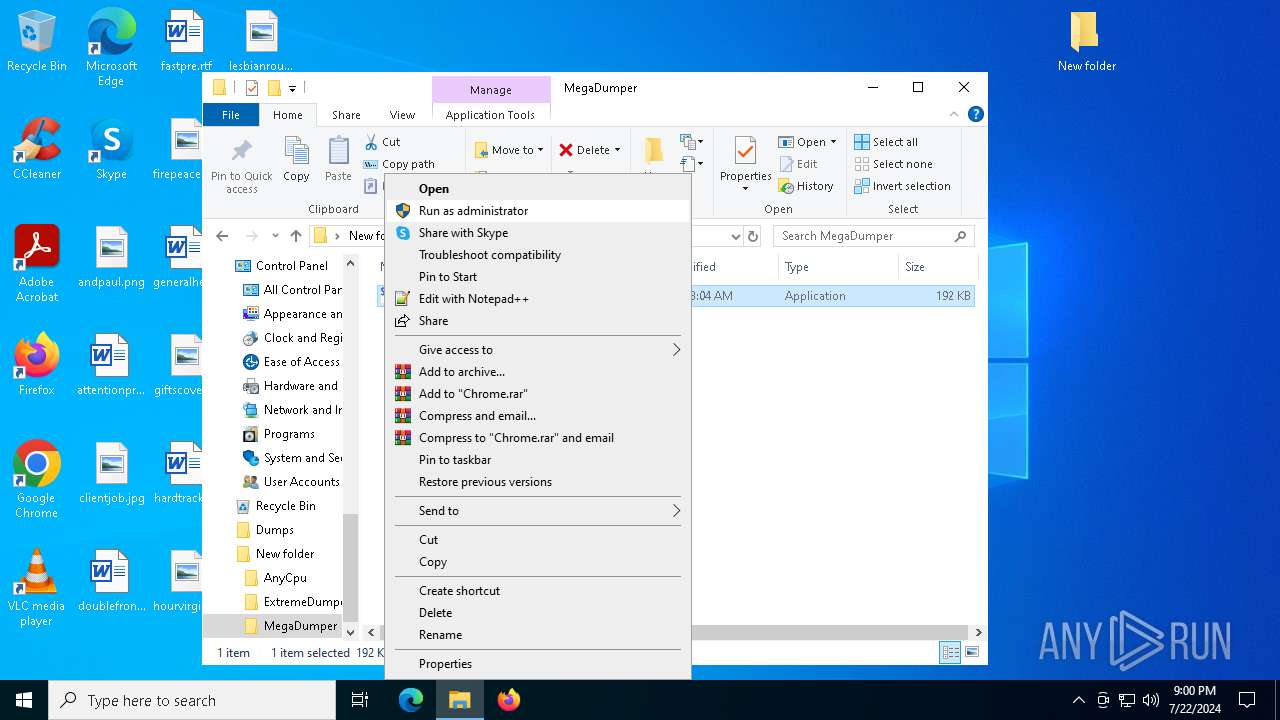Viewport: 1280px width, 720px height.
Task: Open Recycle Bin desktop icon
Action: click(37, 41)
